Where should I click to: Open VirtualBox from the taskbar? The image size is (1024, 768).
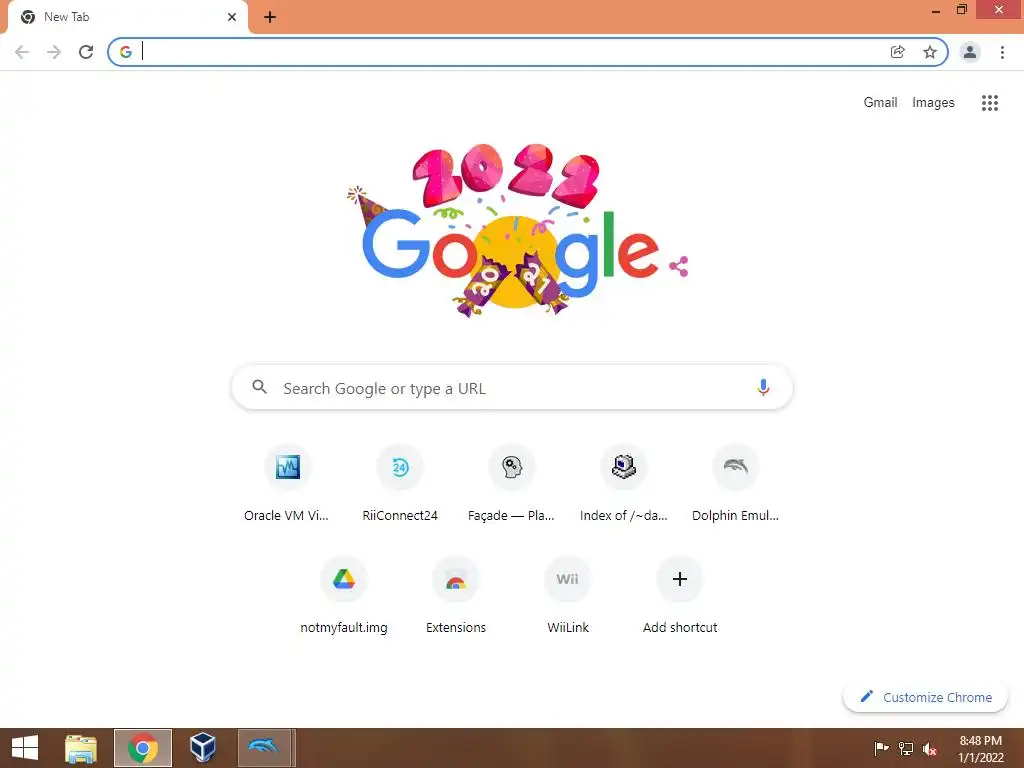(202, 748)
